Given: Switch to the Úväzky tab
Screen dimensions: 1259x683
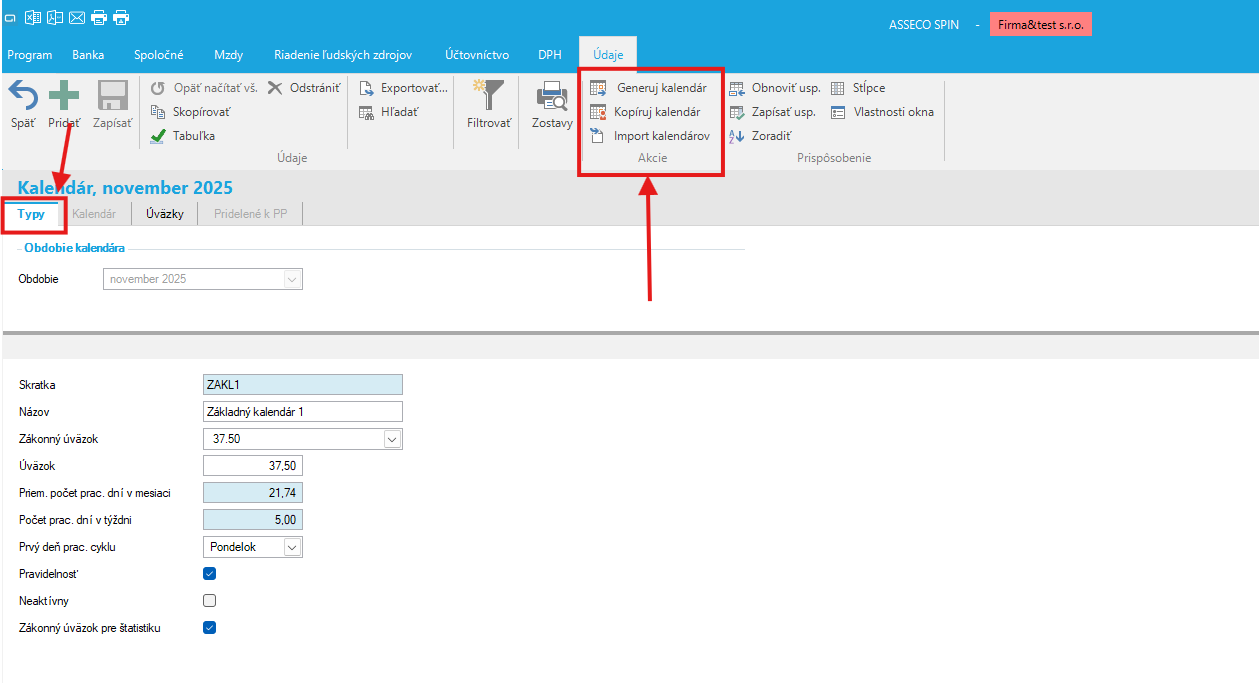Looking at the screenshot, I should tap(164, 214).
